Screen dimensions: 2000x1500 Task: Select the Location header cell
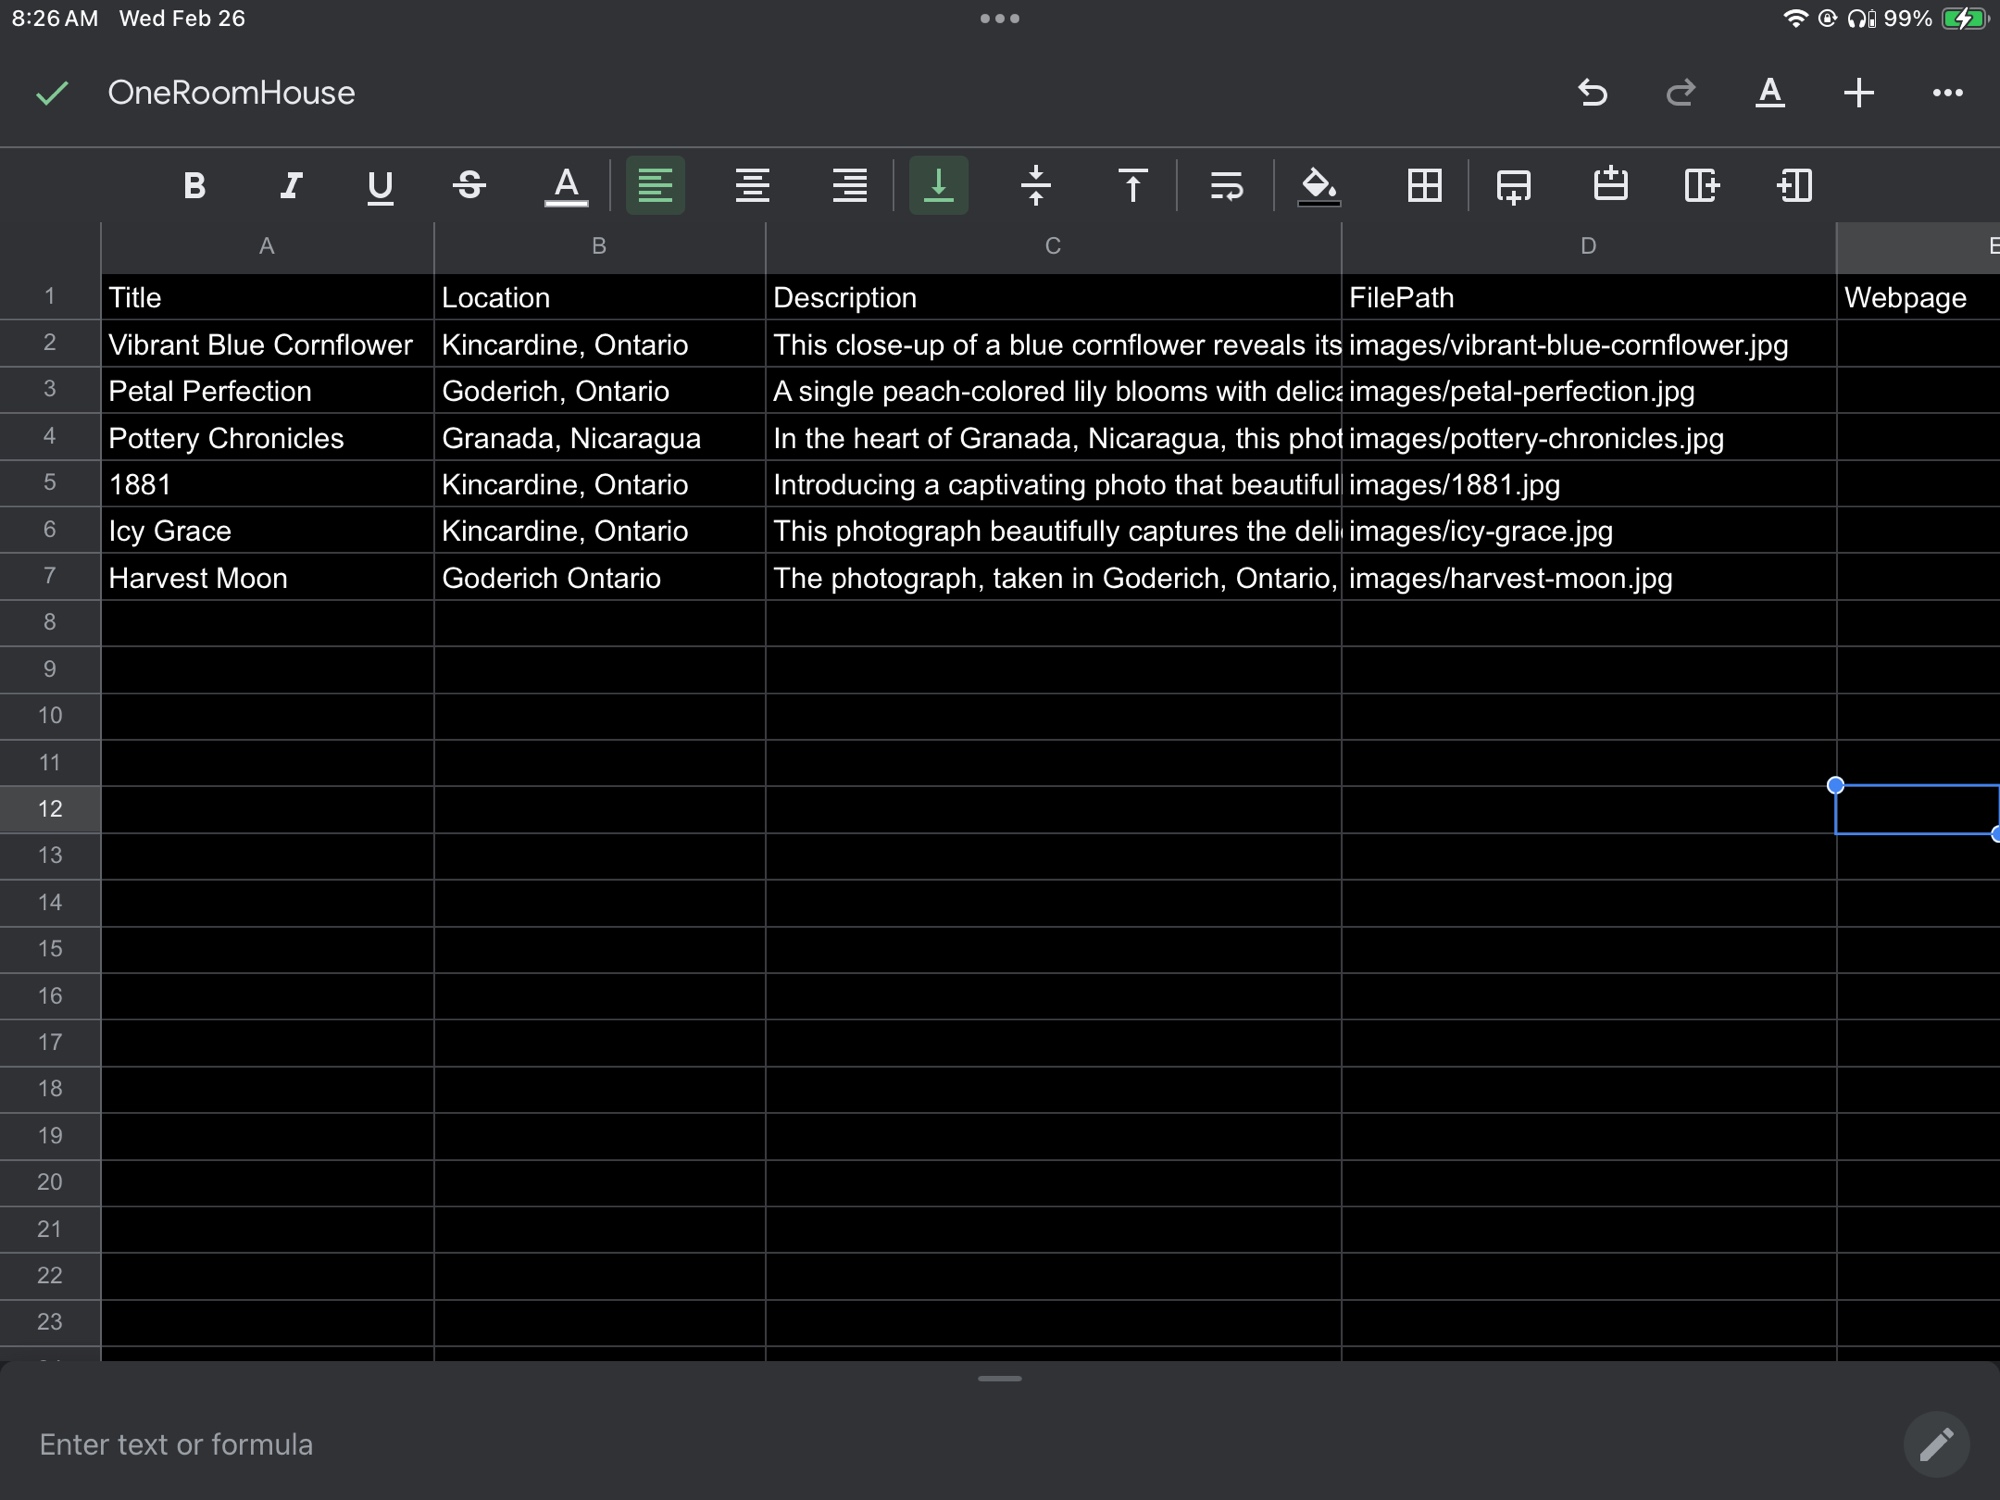click(x=599, y=297)
